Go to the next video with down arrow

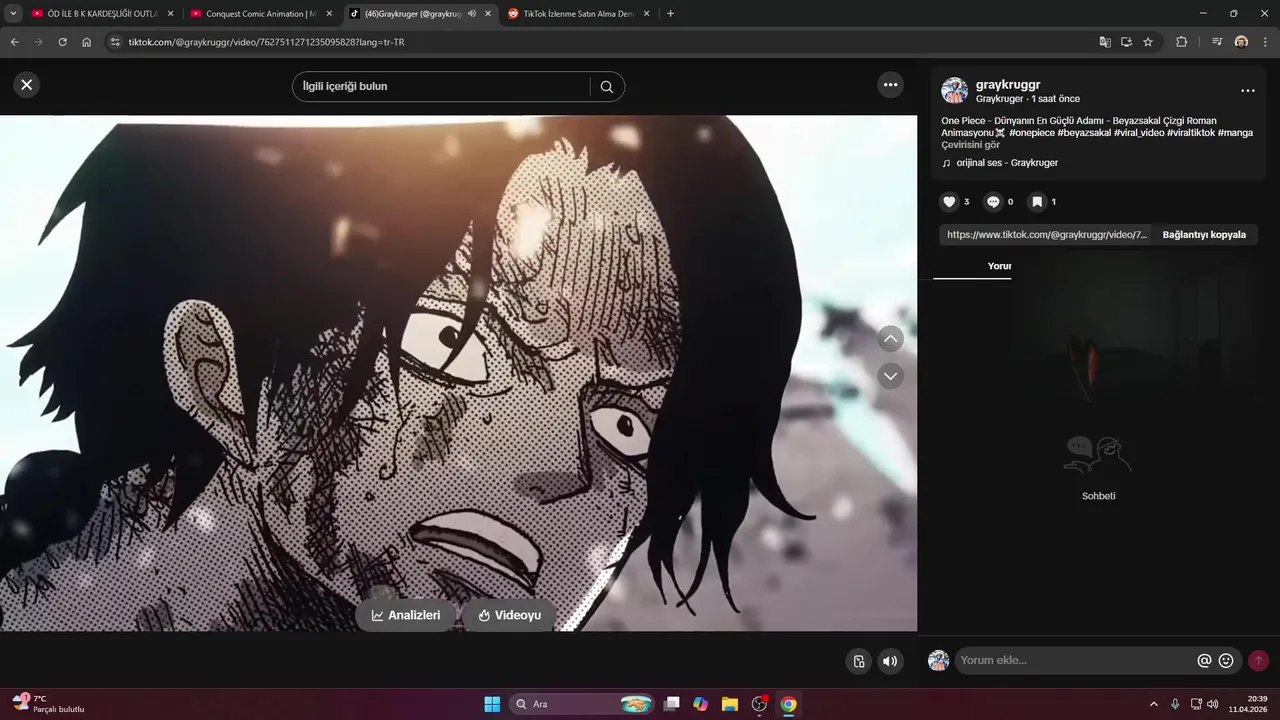click(x=890, y=376)
